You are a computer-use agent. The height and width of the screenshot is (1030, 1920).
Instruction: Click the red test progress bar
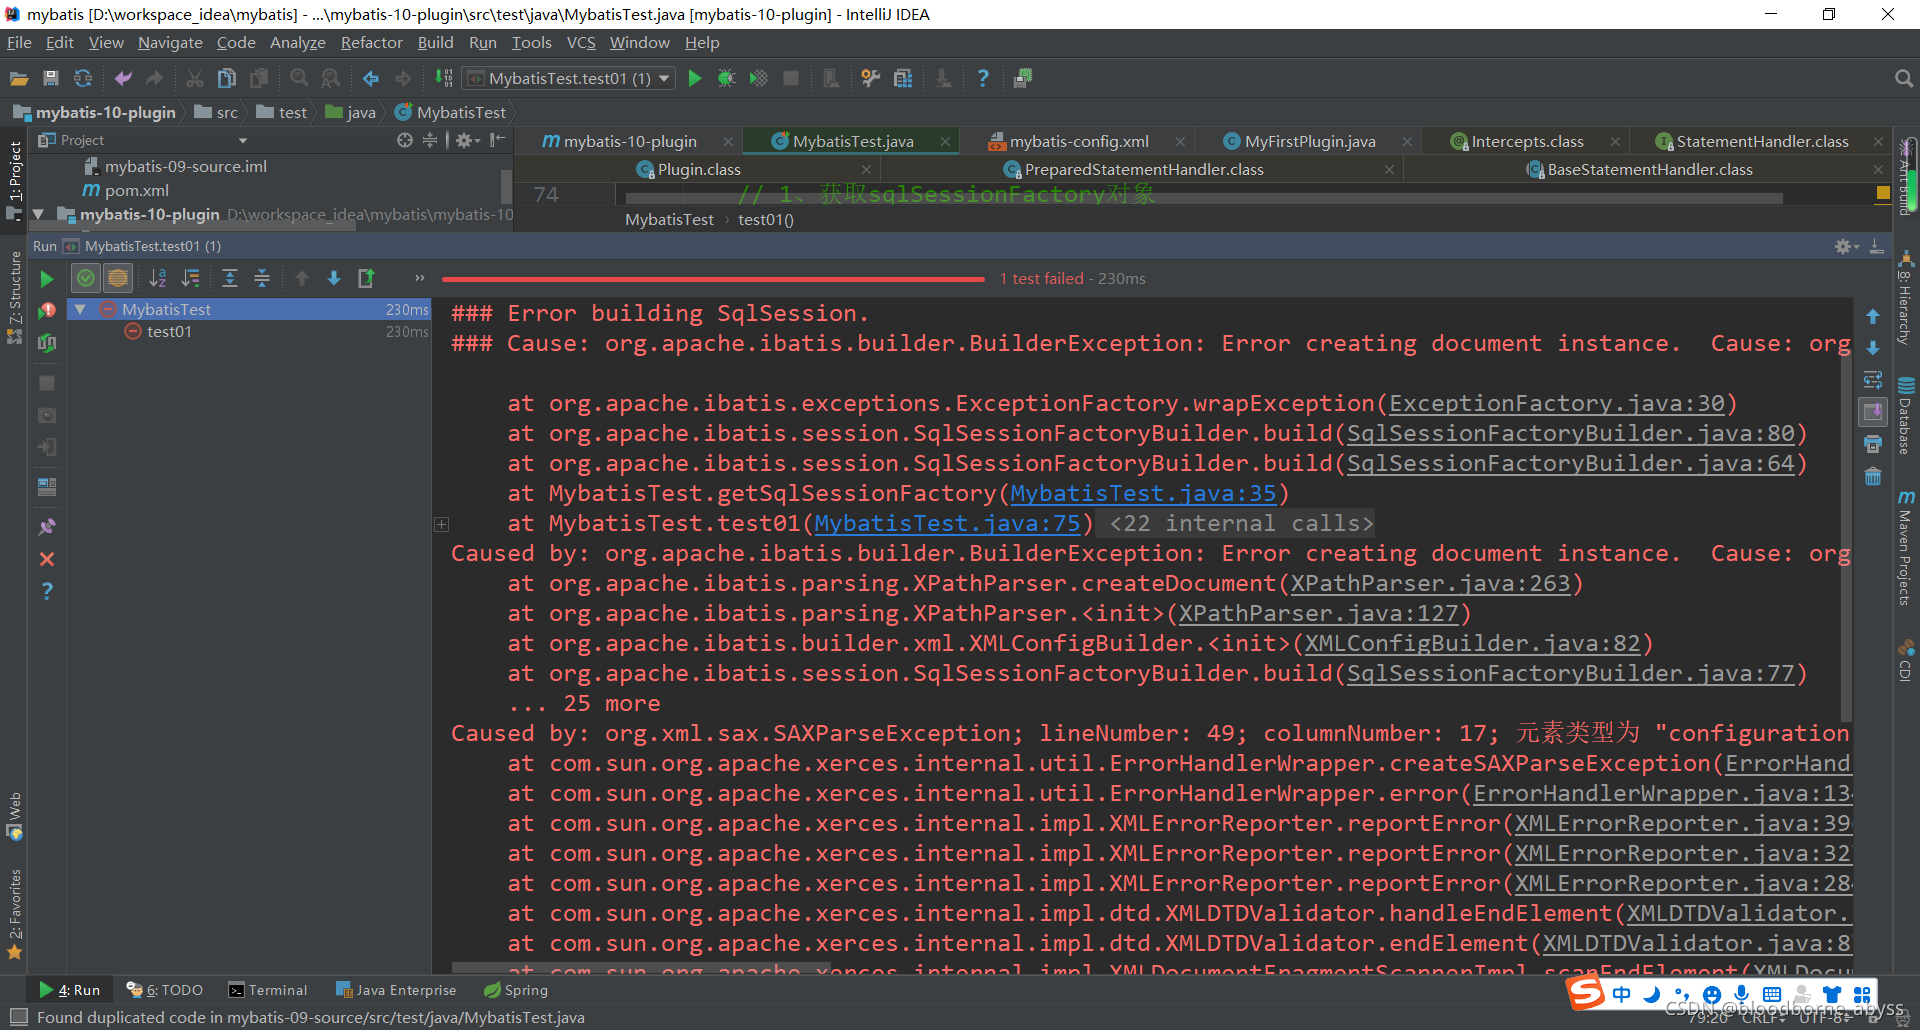(712, 279)
